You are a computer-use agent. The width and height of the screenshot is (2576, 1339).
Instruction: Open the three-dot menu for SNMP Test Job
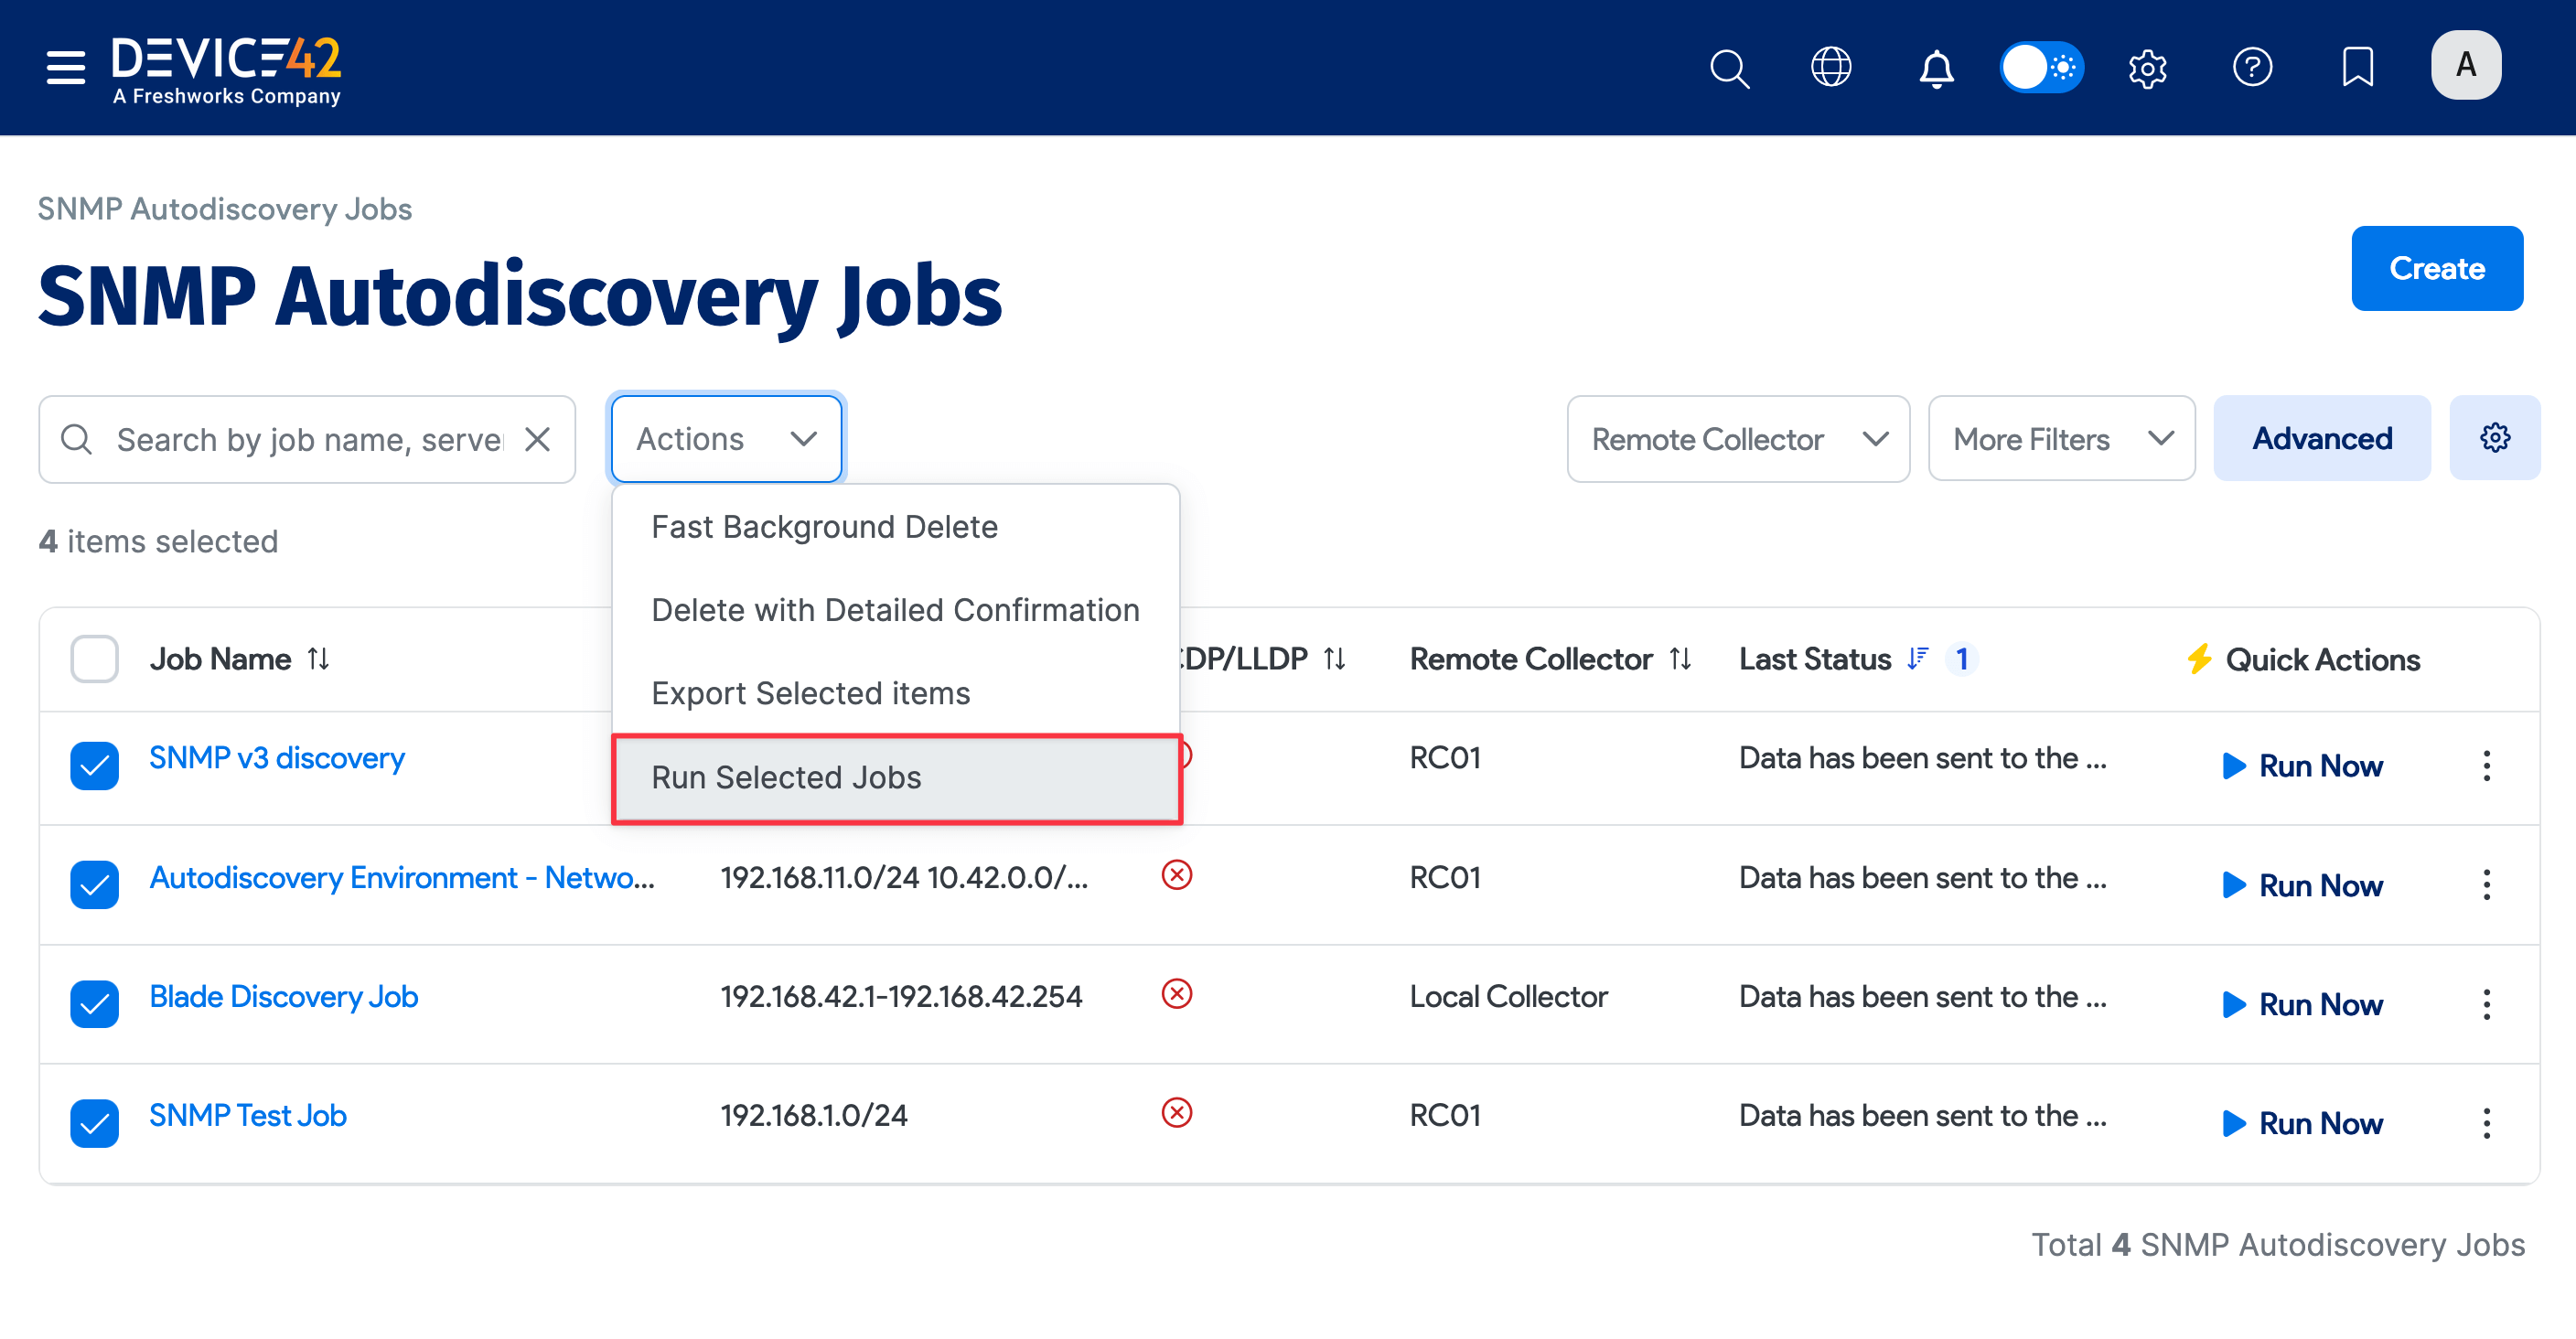coord(2487,1123)
